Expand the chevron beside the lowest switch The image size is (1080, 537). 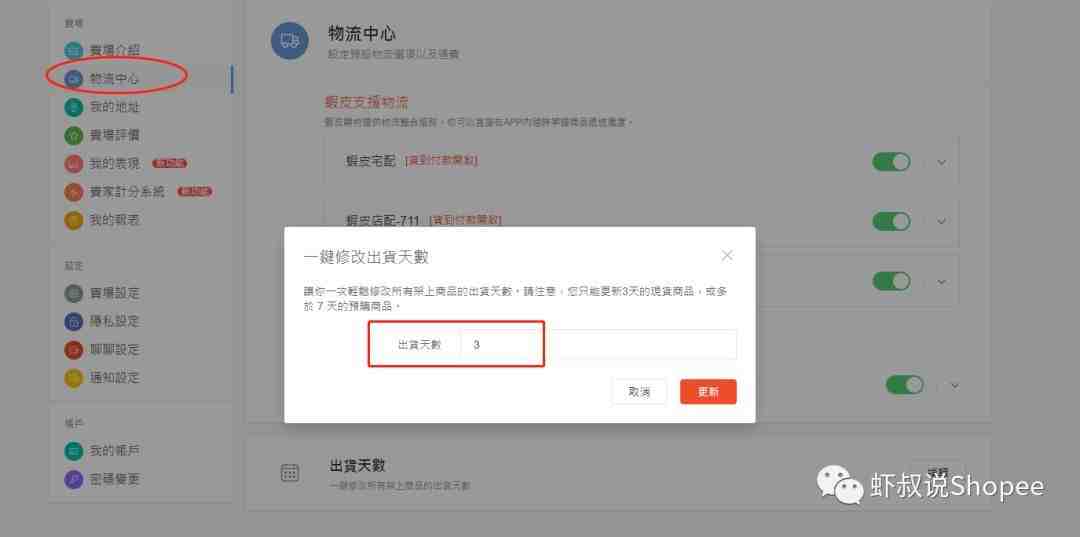[x=955, y=386]
